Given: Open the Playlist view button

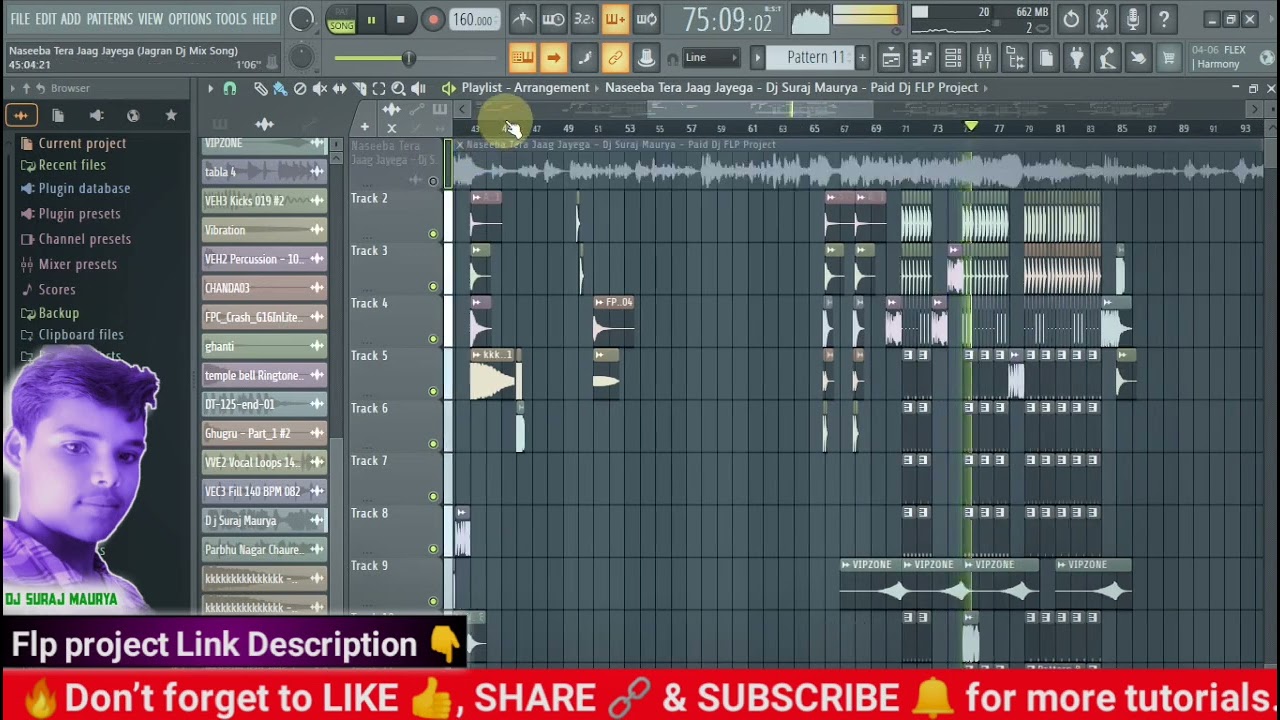Looking at the screenshot, I should 890,58.
